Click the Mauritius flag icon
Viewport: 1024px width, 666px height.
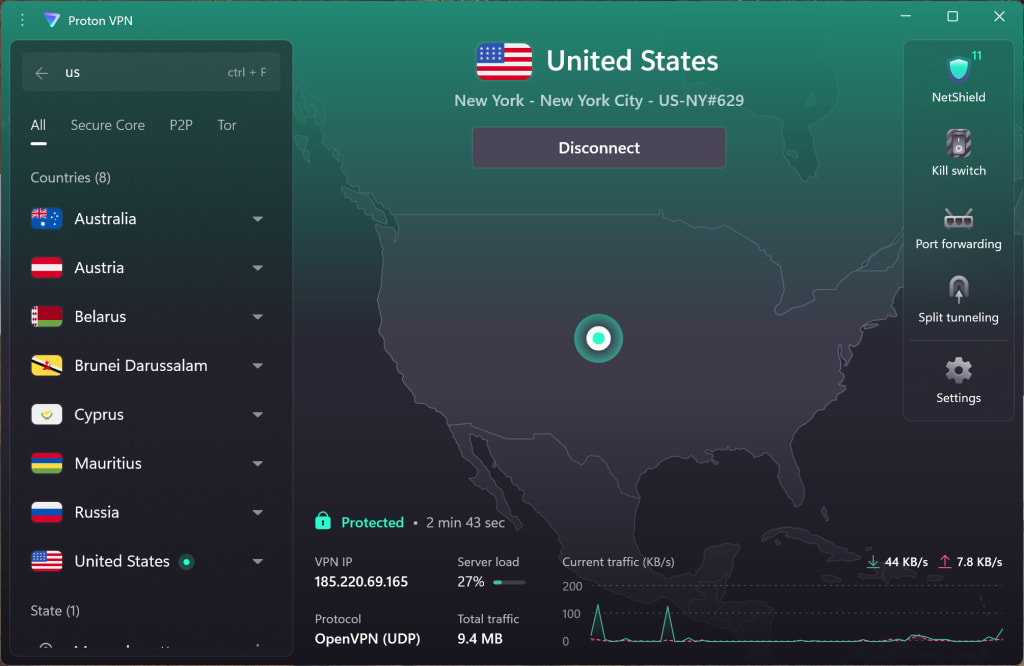coord(46,464)
